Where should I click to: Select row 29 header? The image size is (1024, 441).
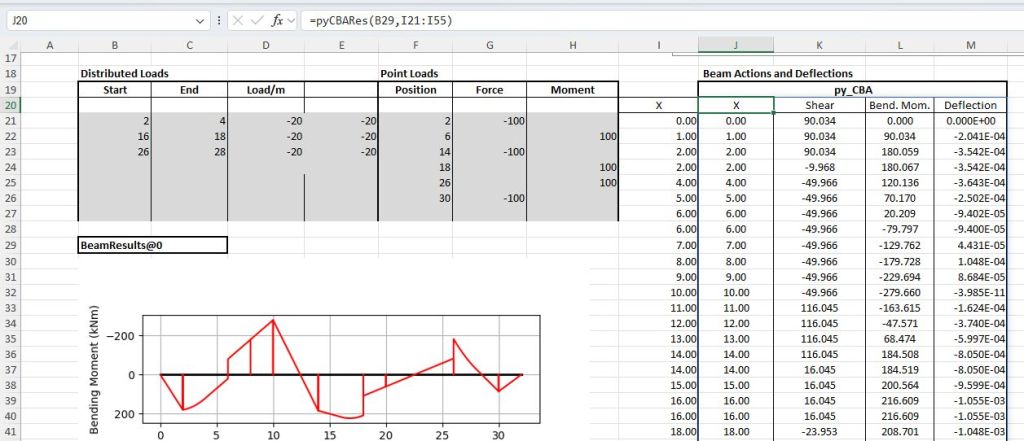point(11,245)
